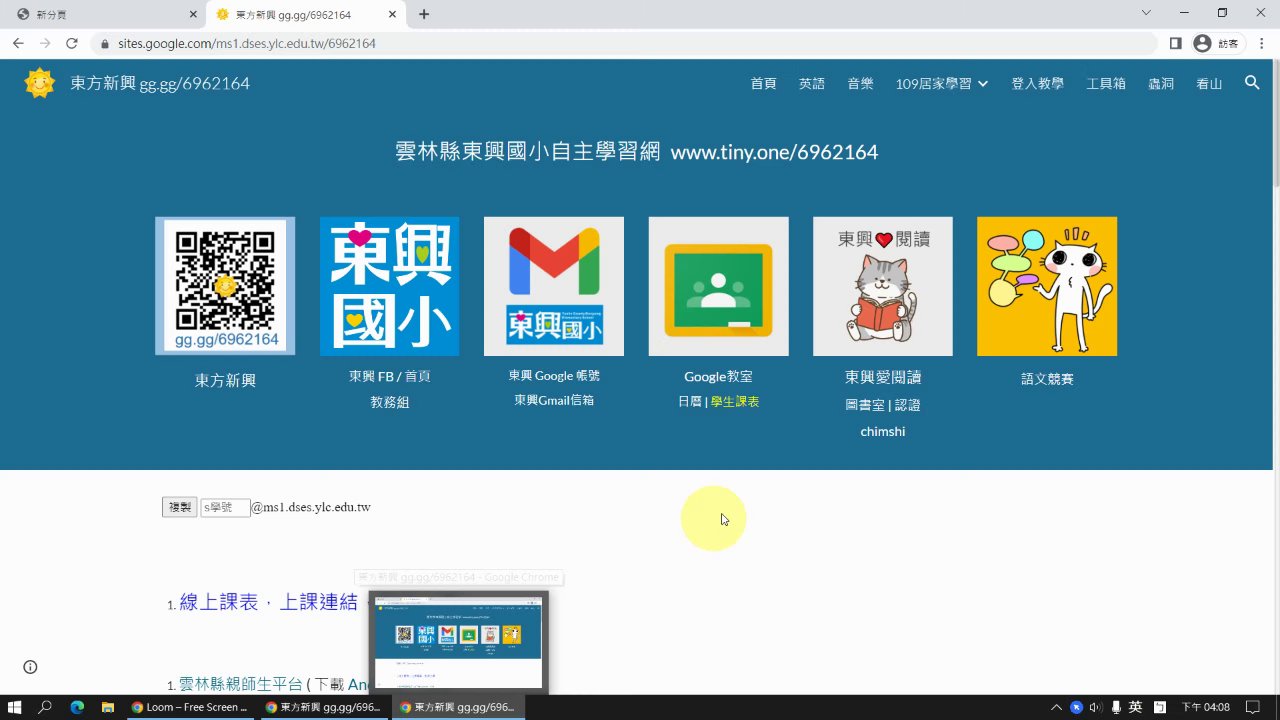1280x720 pixels.
Task: Click the QR code gg.gg/6962164 image
Action: tap(225, 286)
